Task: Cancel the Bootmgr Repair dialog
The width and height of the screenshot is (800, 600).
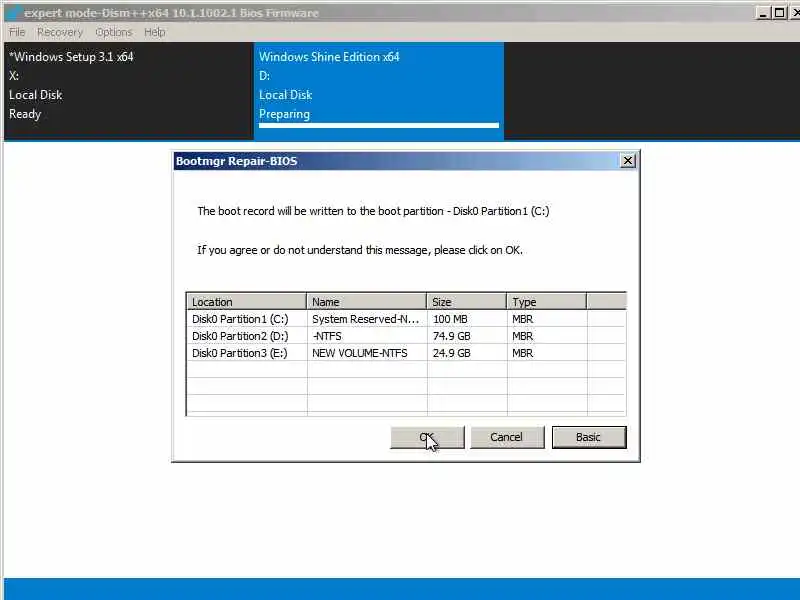Action: (x=507, y=437)
